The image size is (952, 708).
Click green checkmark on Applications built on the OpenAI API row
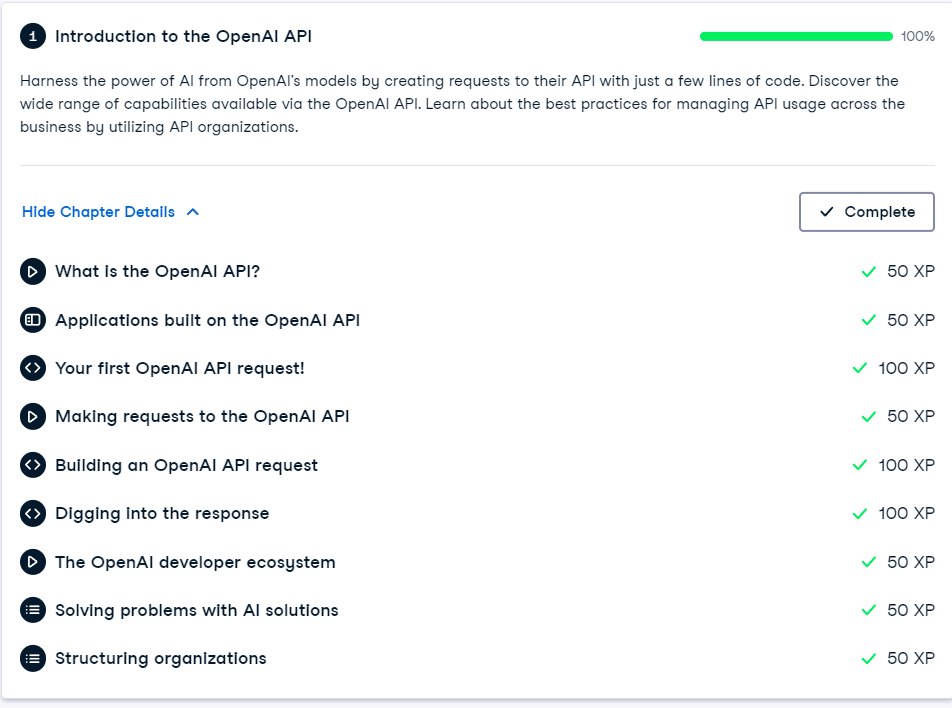coord(869,320)
